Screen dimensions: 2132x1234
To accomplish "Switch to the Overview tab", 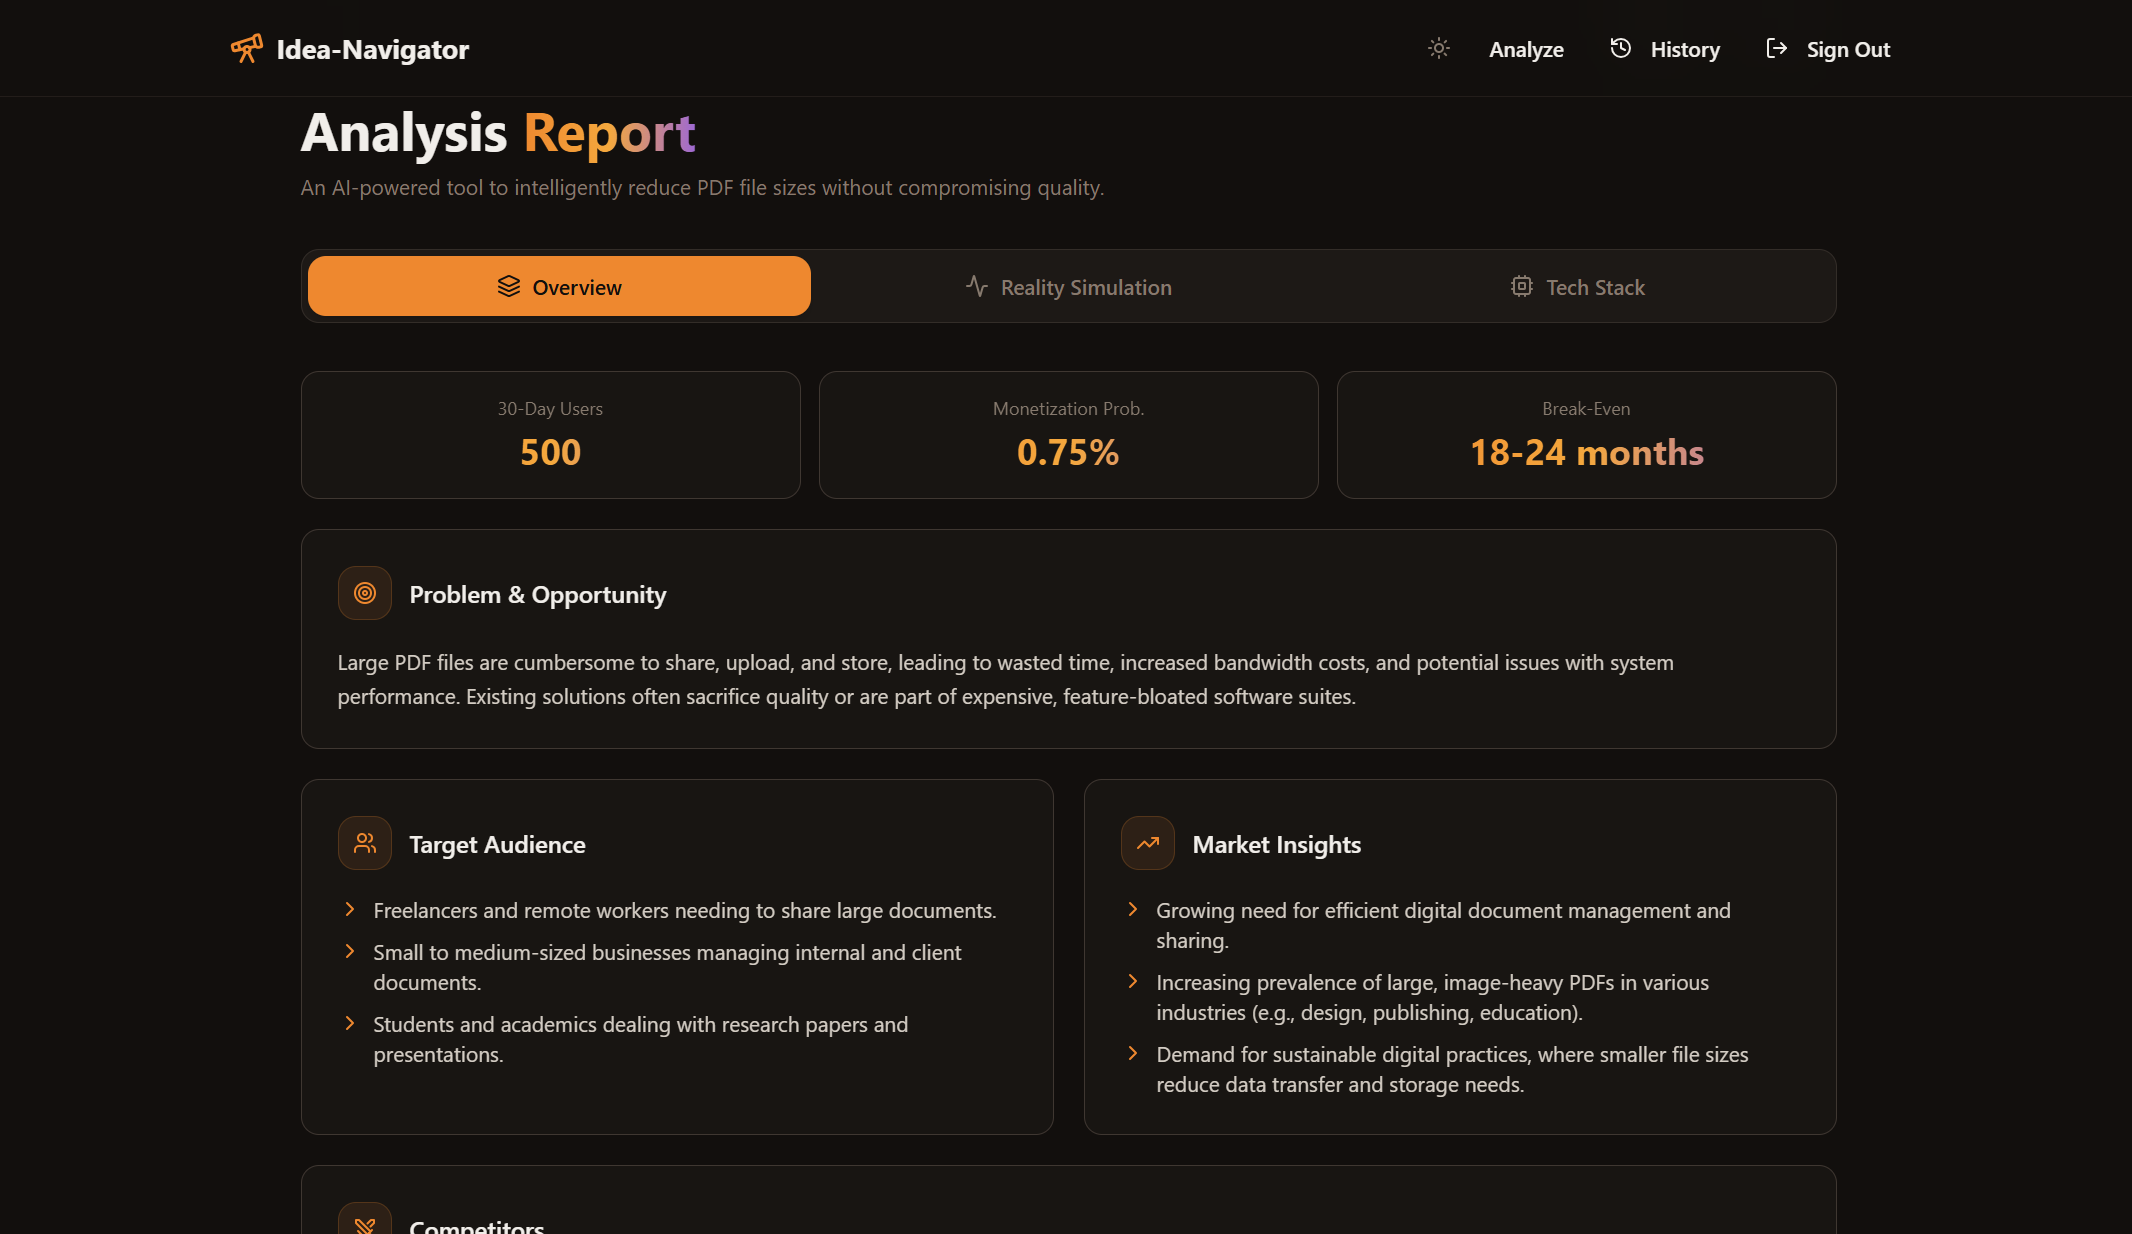I will pos(559,287).
